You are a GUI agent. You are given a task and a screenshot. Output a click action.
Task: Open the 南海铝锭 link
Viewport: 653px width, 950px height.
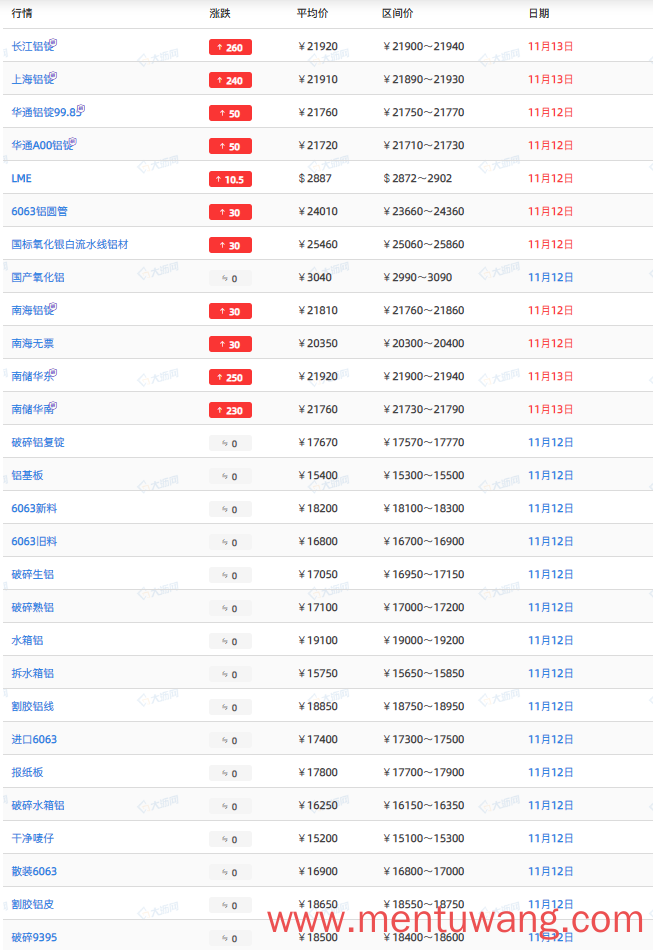click(x=31, y=310)
